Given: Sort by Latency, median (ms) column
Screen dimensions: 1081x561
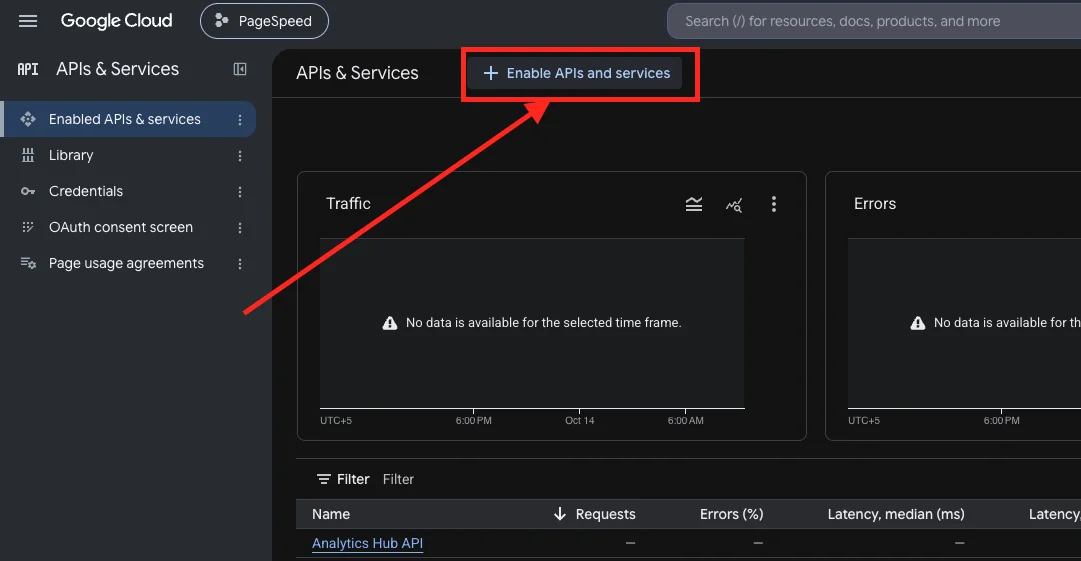Looking at the screenshot, I should (896, 514).
